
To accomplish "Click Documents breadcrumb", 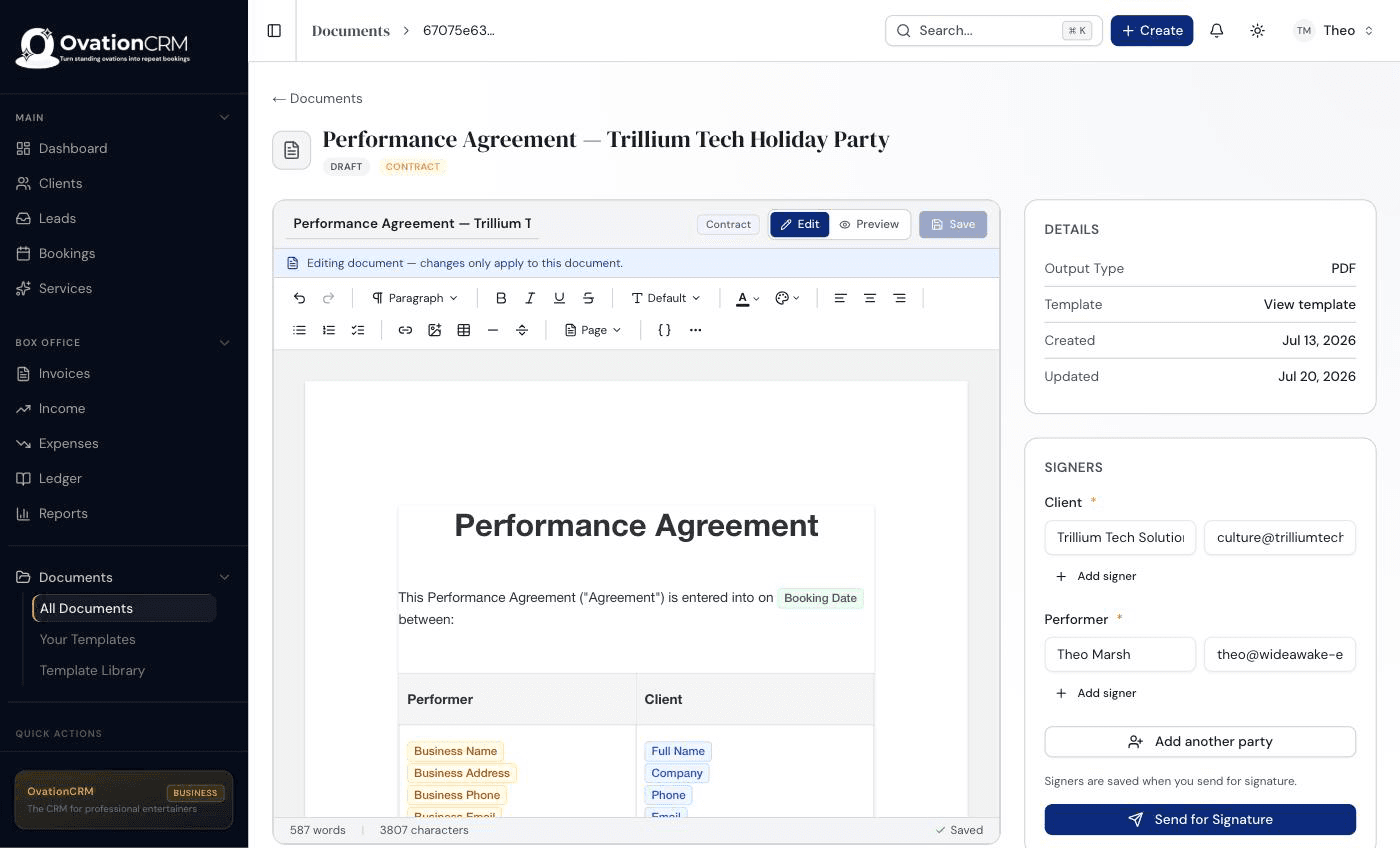I will click(351, 31).
